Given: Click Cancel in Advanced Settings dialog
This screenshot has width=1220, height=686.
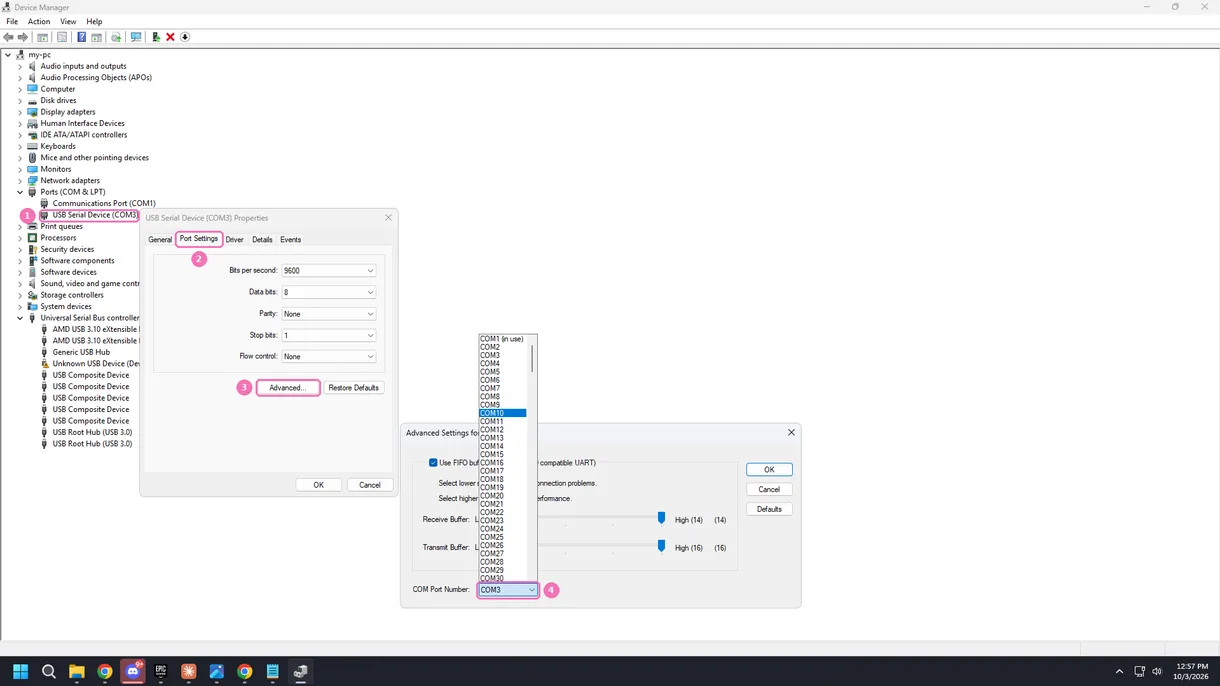Looking at the screenshot, I should click(769, 490).
